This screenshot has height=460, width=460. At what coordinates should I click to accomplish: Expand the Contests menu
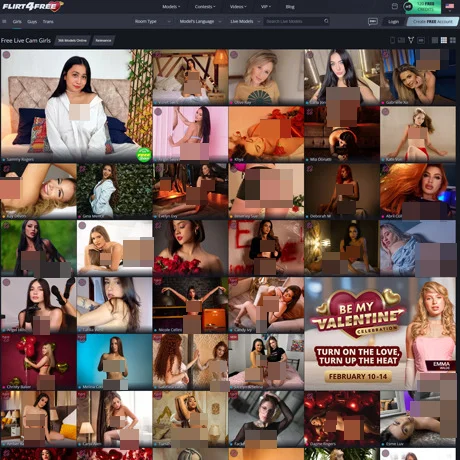point(205,7)
